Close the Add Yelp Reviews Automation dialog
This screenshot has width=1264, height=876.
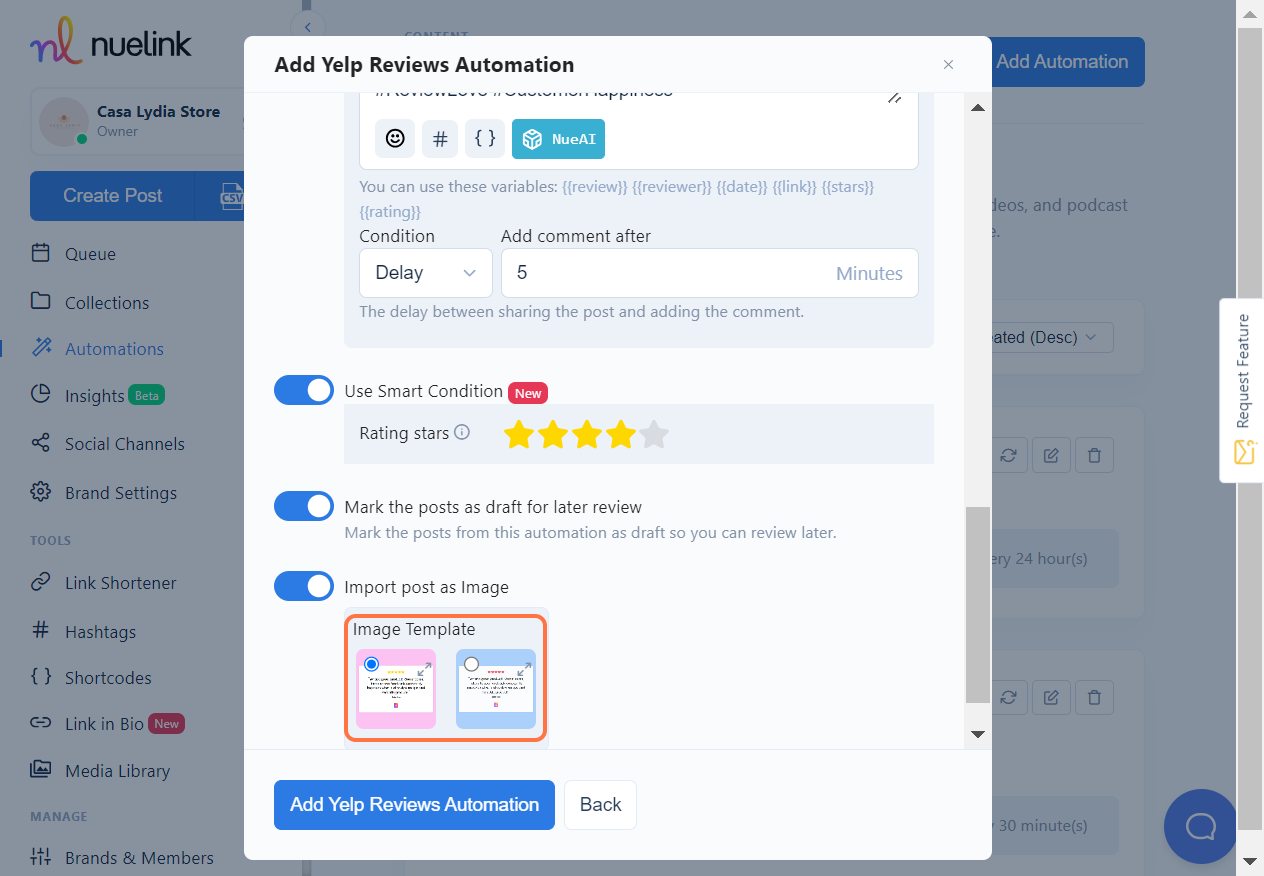pos(948,65)
